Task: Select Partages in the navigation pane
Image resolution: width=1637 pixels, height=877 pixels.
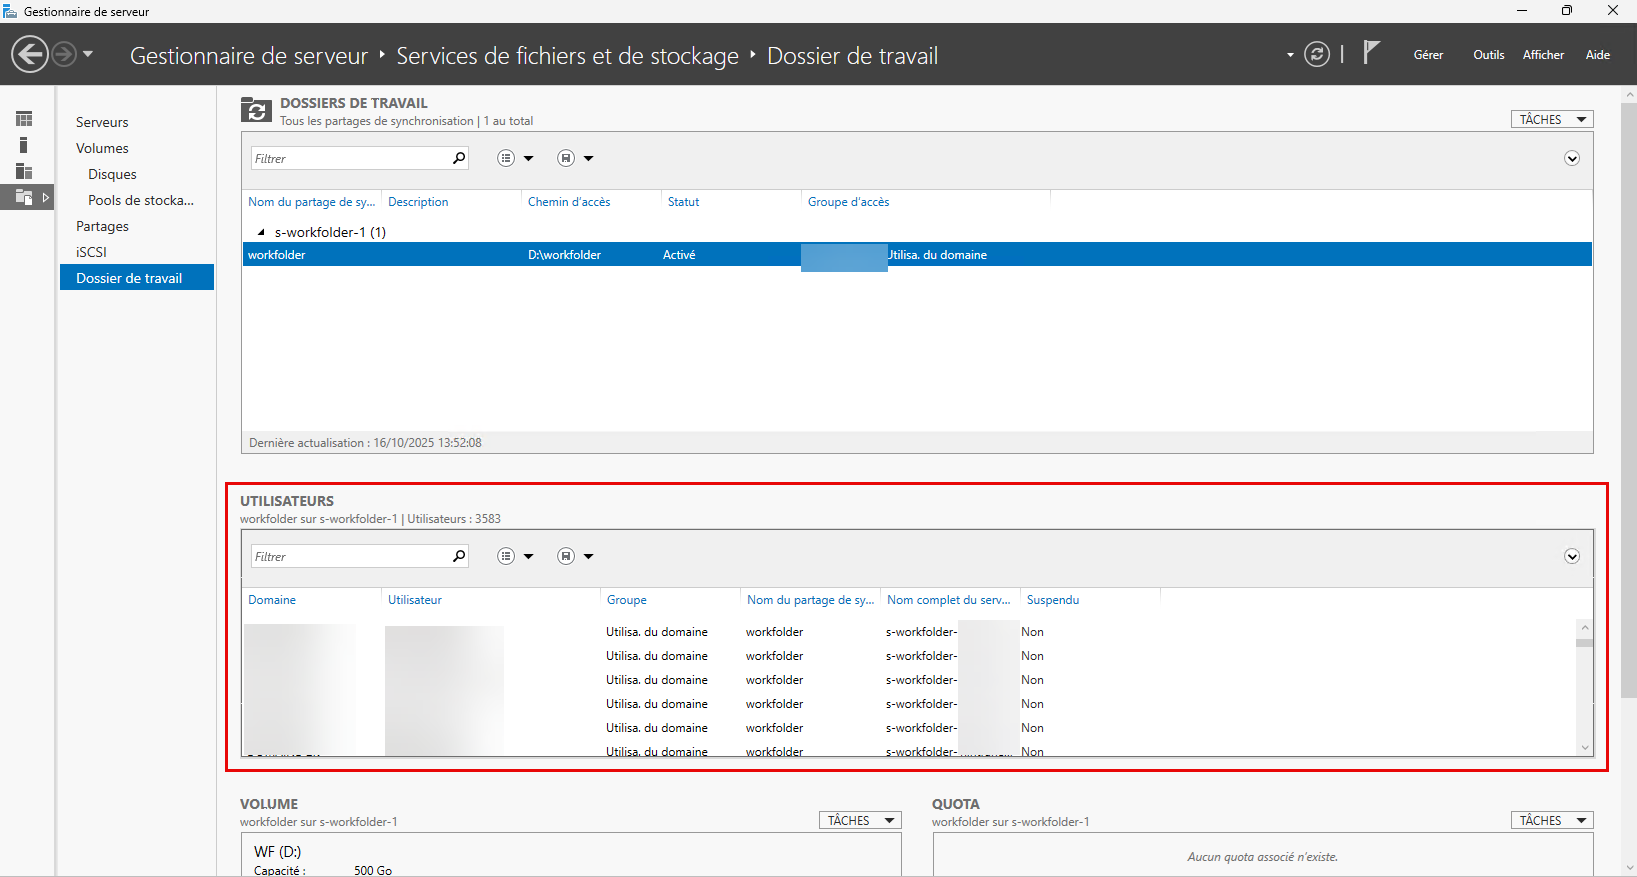Action: click(102, 226)
